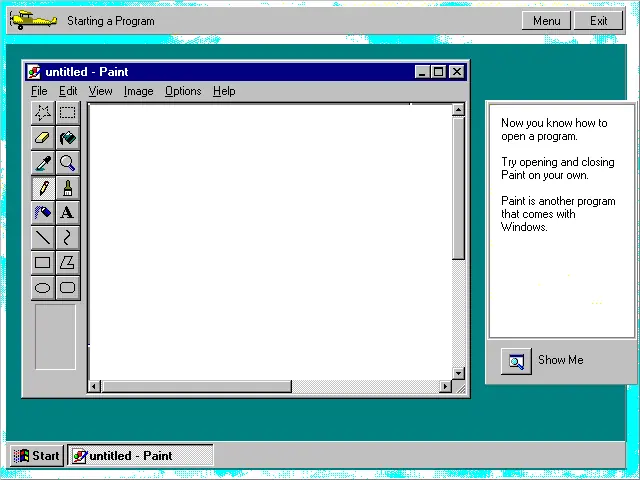Select the Polygon tool
640x480 pixels.
[68, 262]
